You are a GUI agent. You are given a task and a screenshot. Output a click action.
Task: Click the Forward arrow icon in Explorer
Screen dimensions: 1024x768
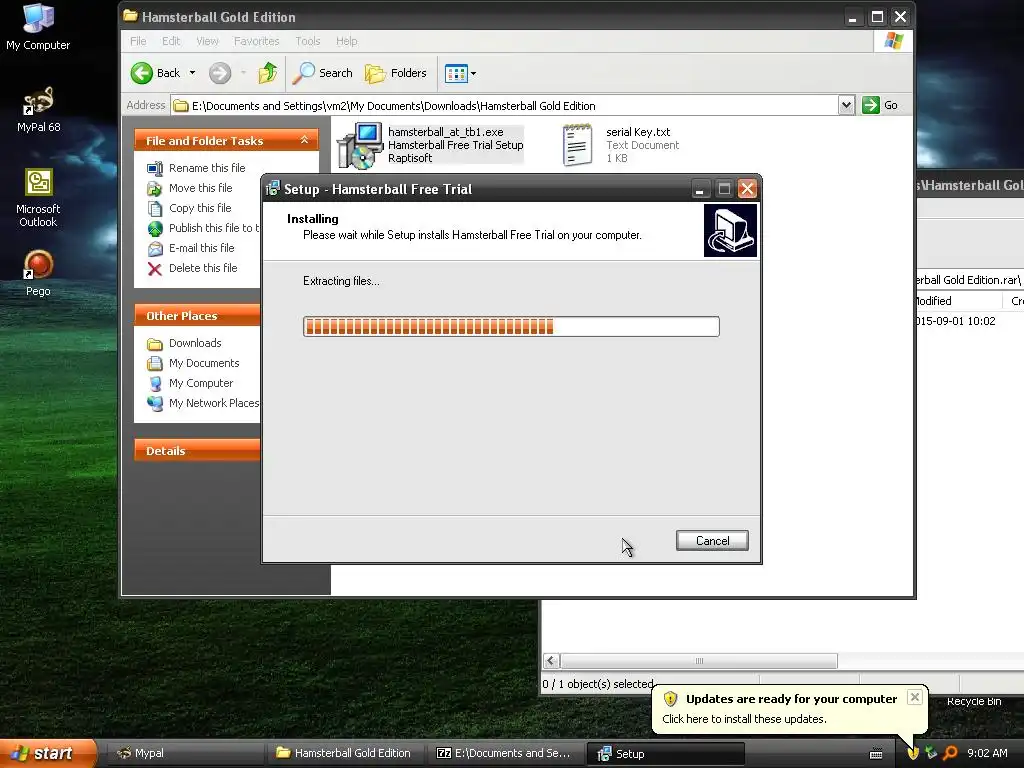pos(220,73)
